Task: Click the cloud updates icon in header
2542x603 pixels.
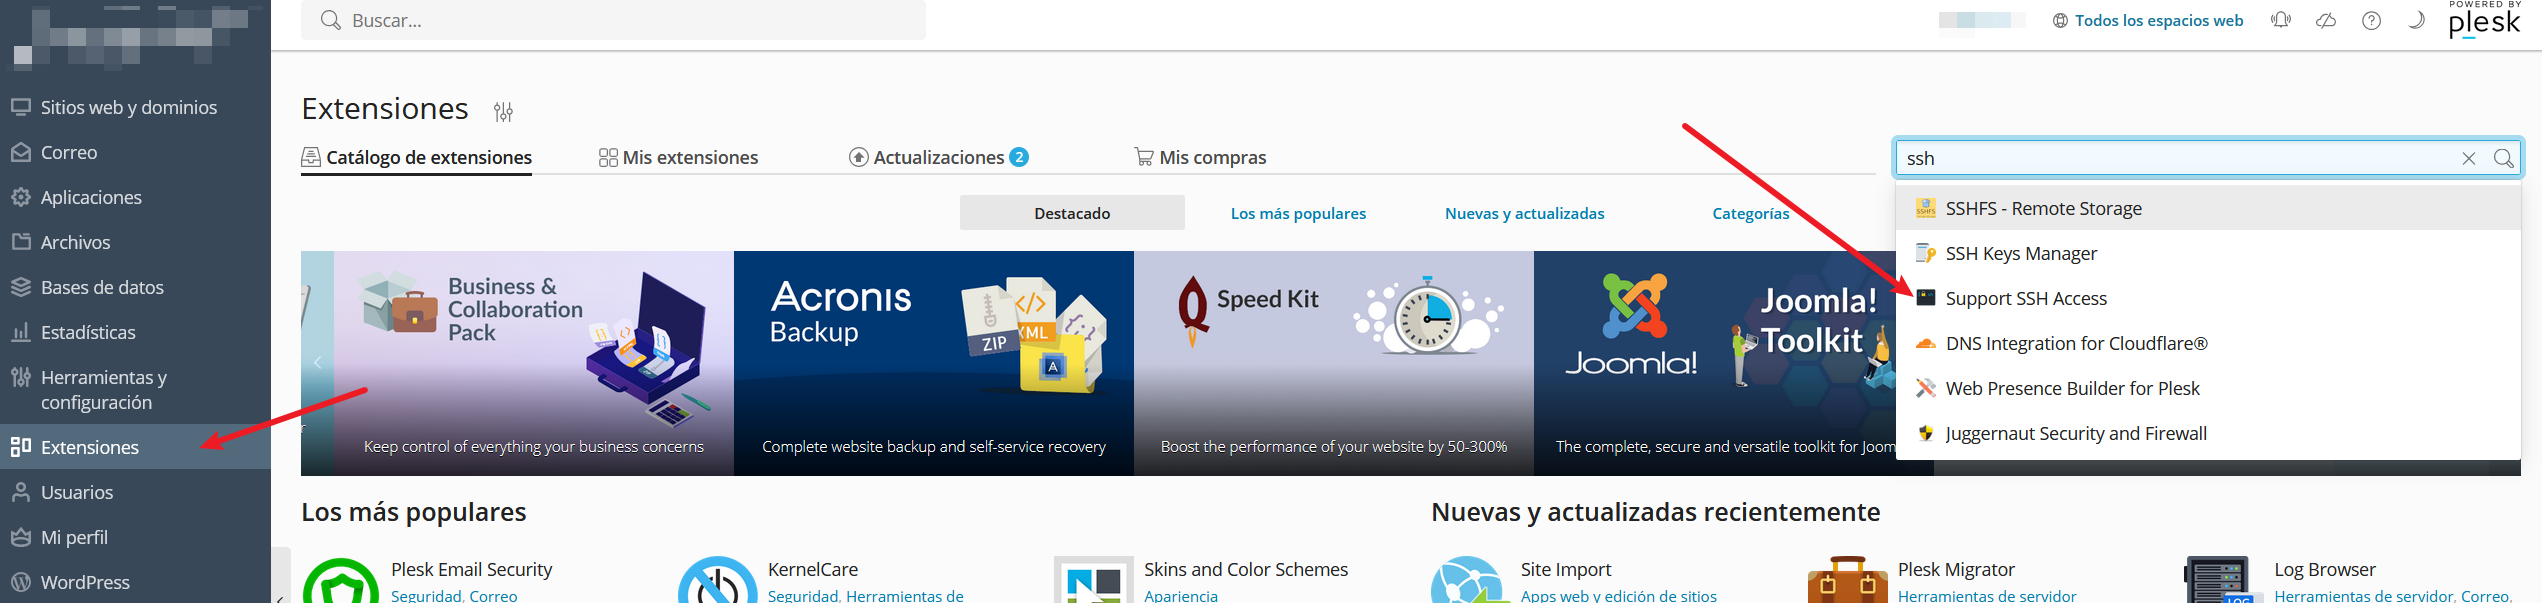Action: [x=2326, y=20]
